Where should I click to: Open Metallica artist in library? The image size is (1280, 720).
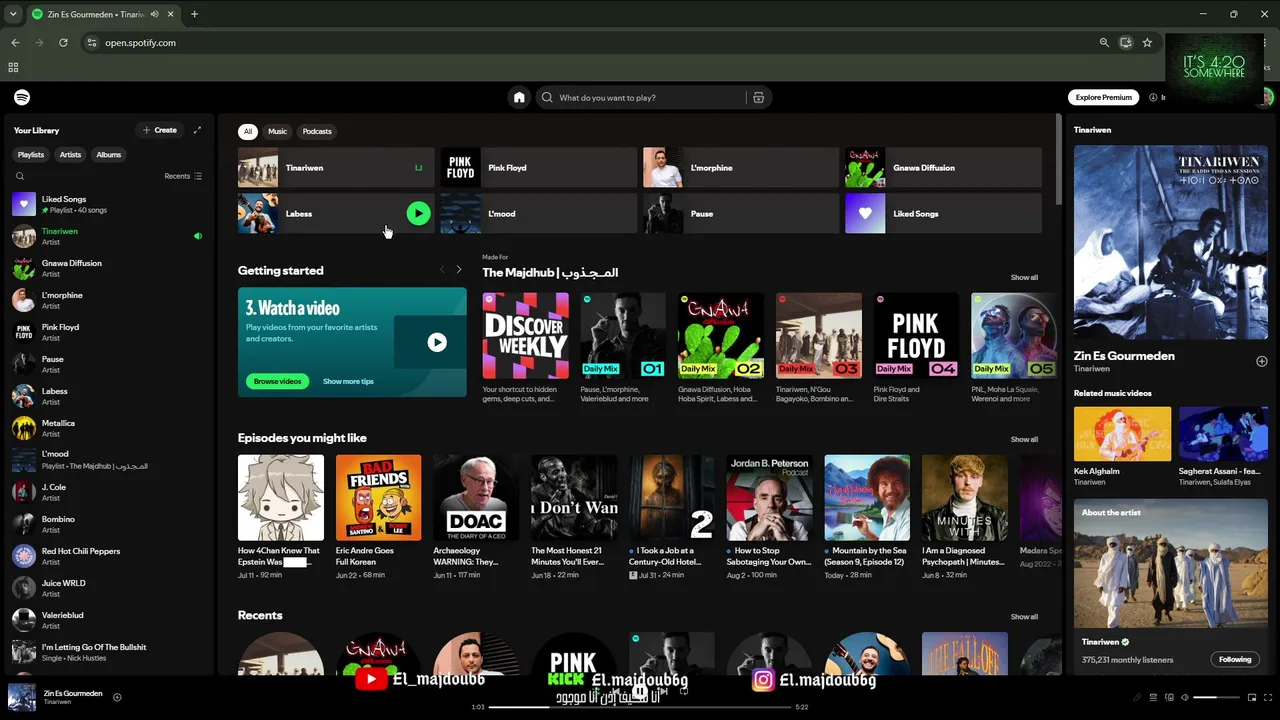[x=107, y=428]
